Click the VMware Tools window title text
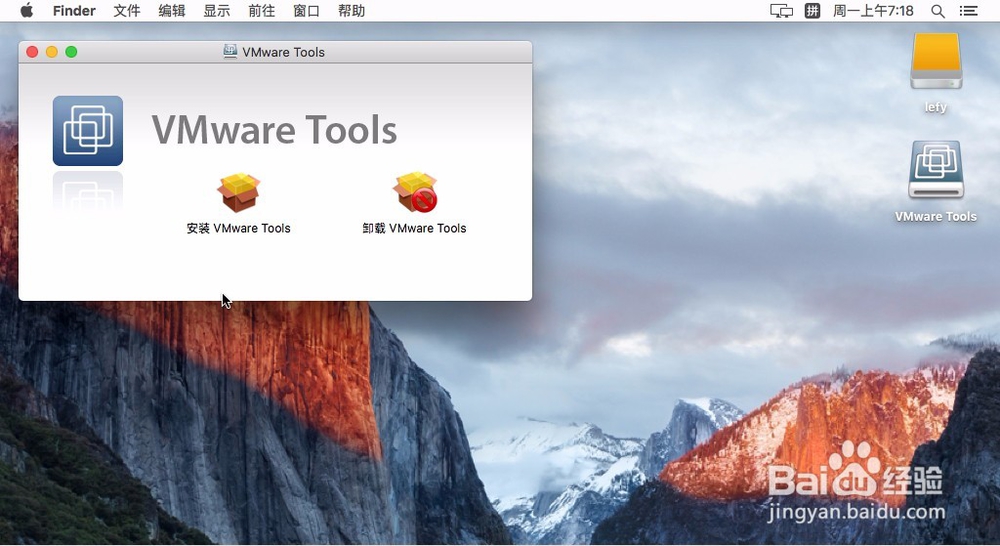The height and width of the screenshot is (546, 1000). tap(283, 52)
